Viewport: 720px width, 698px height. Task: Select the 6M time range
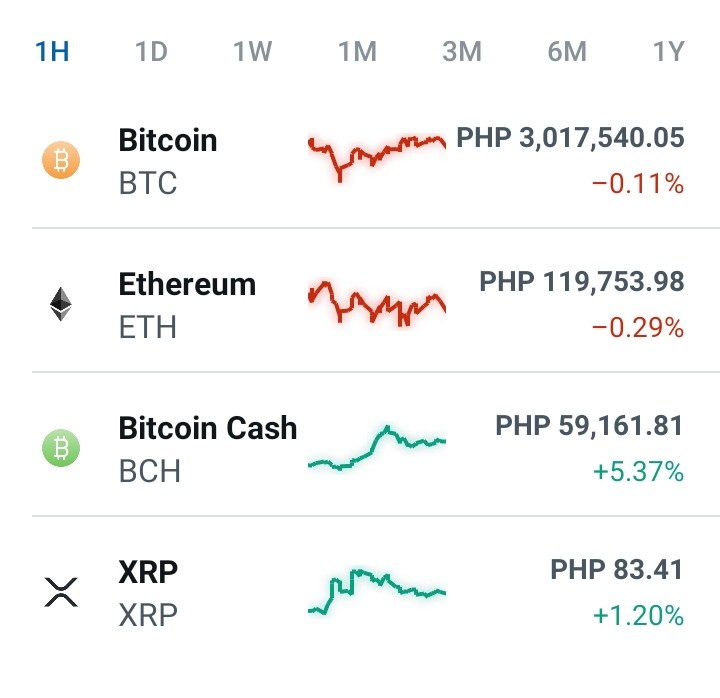[567, 51]
